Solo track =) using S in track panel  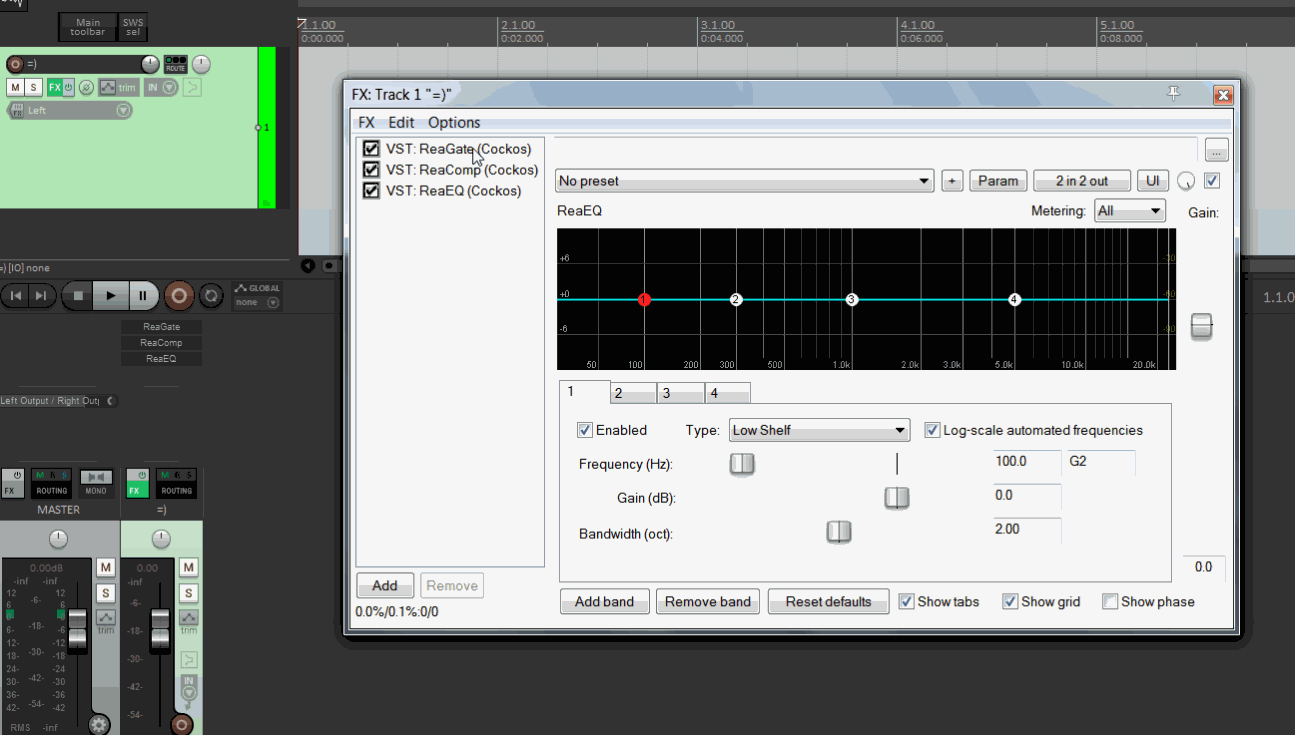33,88
